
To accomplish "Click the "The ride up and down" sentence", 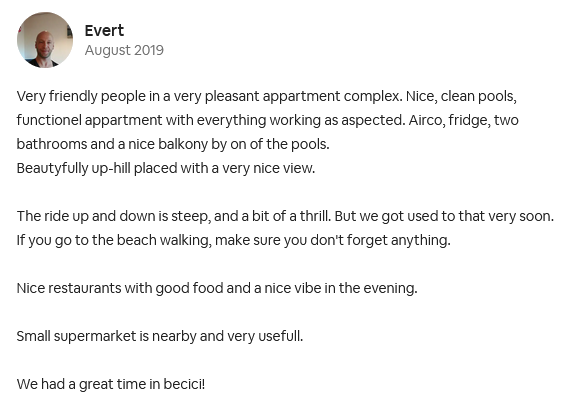I will point(285,216).
